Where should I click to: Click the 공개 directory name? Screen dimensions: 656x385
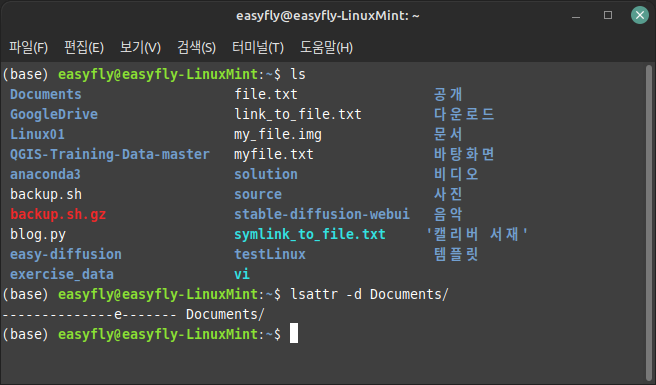tap(448, 94)
